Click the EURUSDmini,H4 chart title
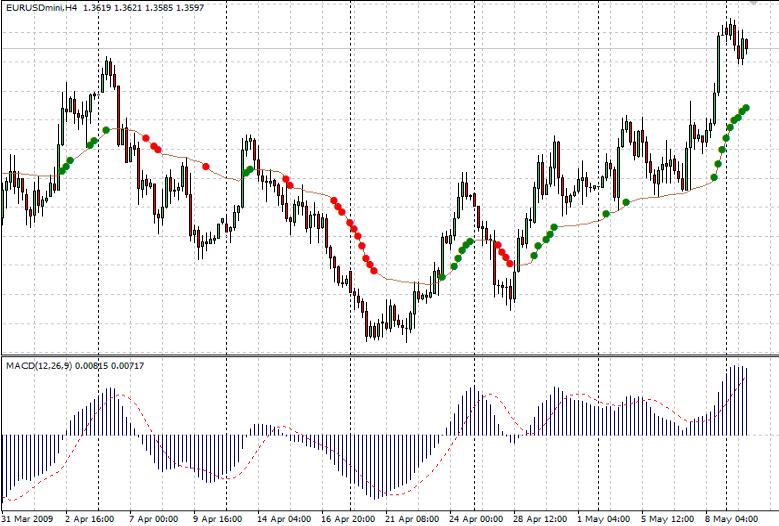 (42, 8)
